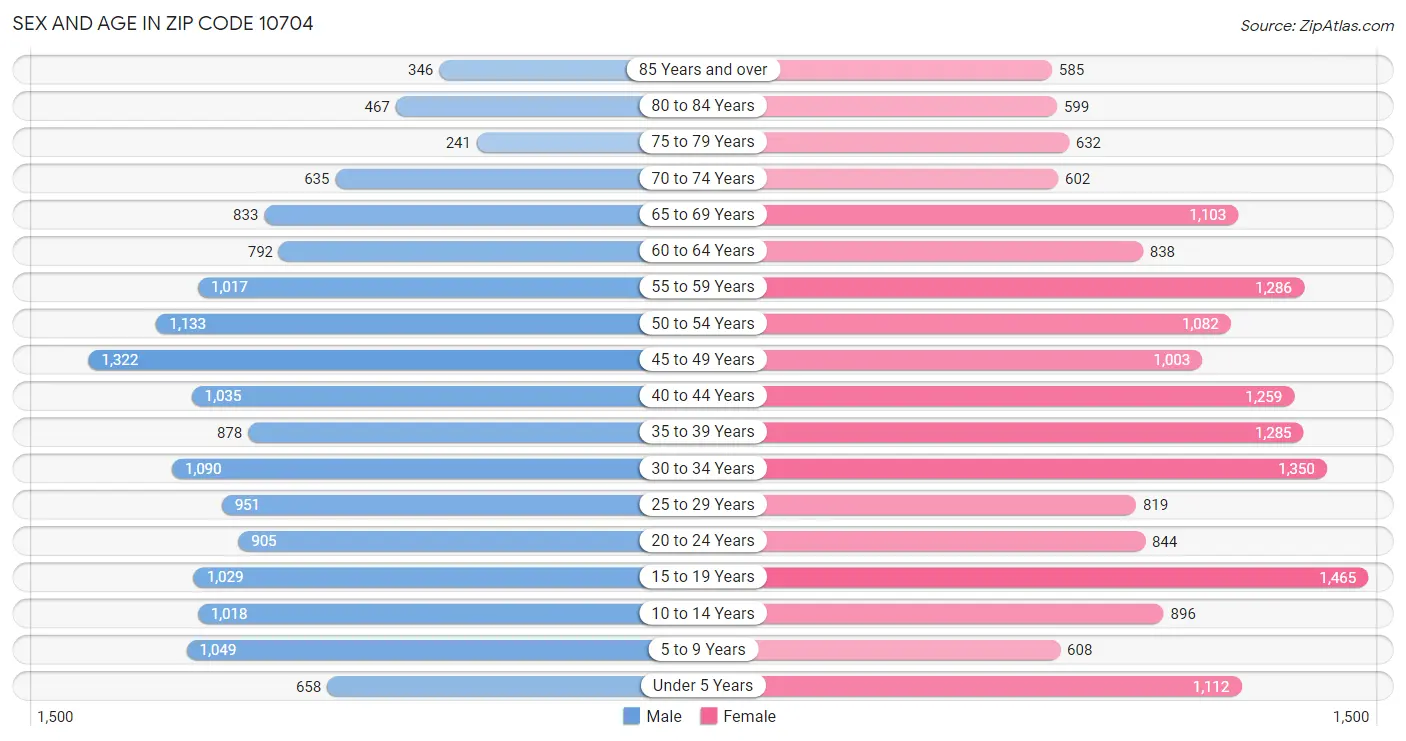Click the blue Male legend swatch
Image resolution: width=1406 pixels, height=741 pixels.
(x=631, y=716)
